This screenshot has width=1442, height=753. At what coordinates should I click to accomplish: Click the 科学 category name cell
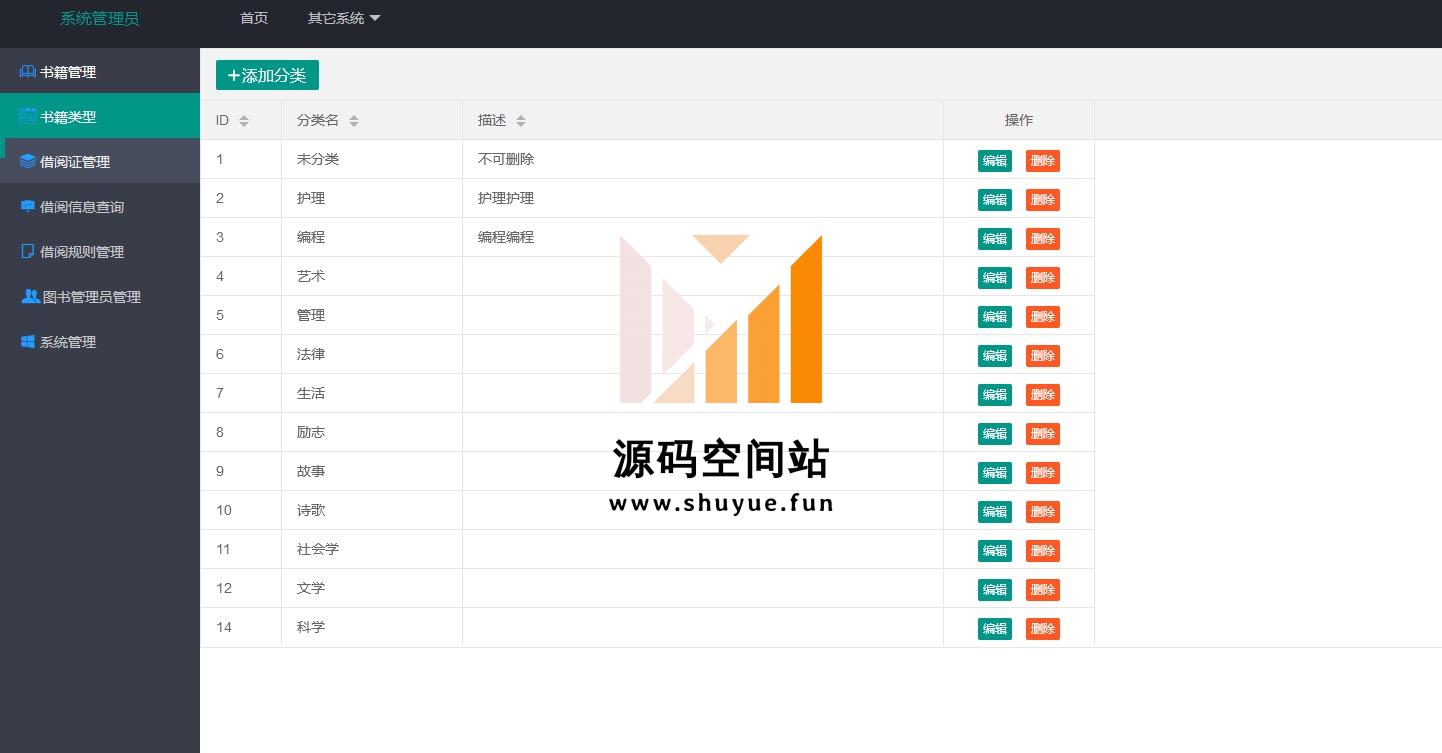point(372,627)
